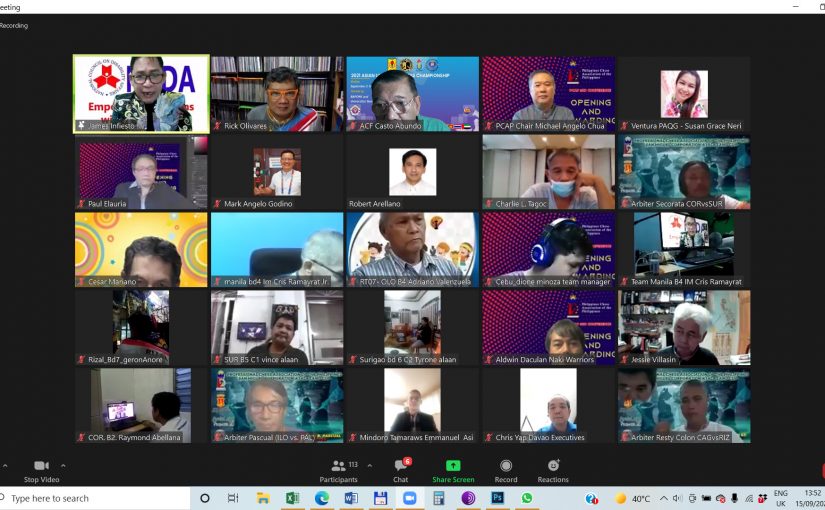825x510 pixels.
Task: Open Windows Task View
Action: pos(233,498)
